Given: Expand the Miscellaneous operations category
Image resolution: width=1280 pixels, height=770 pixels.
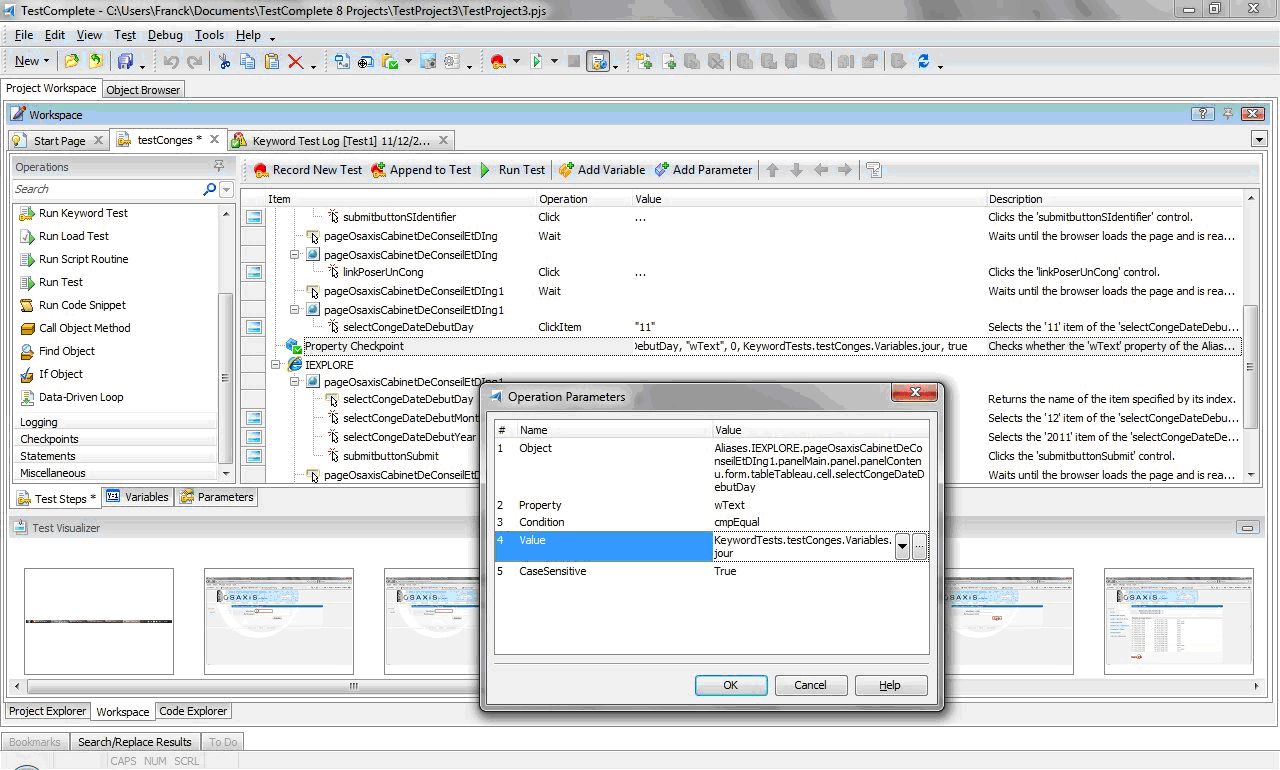Looking at the screenshot, I should pyautogui.click(x=114, y=473).
